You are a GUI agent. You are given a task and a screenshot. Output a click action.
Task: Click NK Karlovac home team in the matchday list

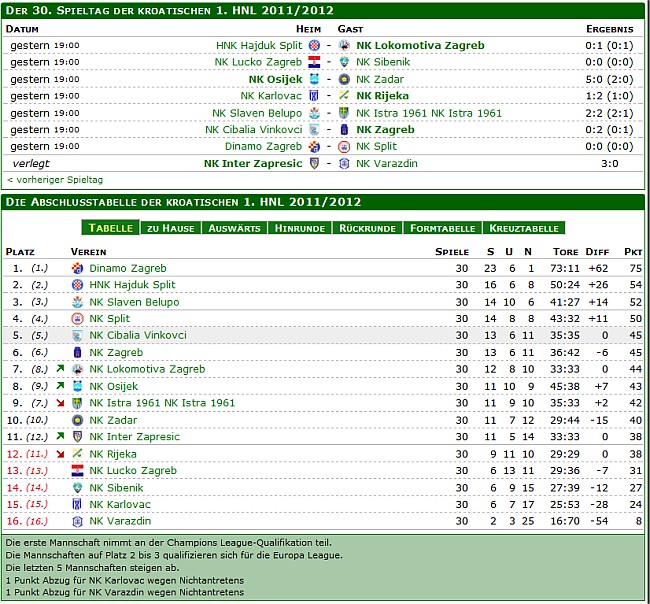pos(271,96)
